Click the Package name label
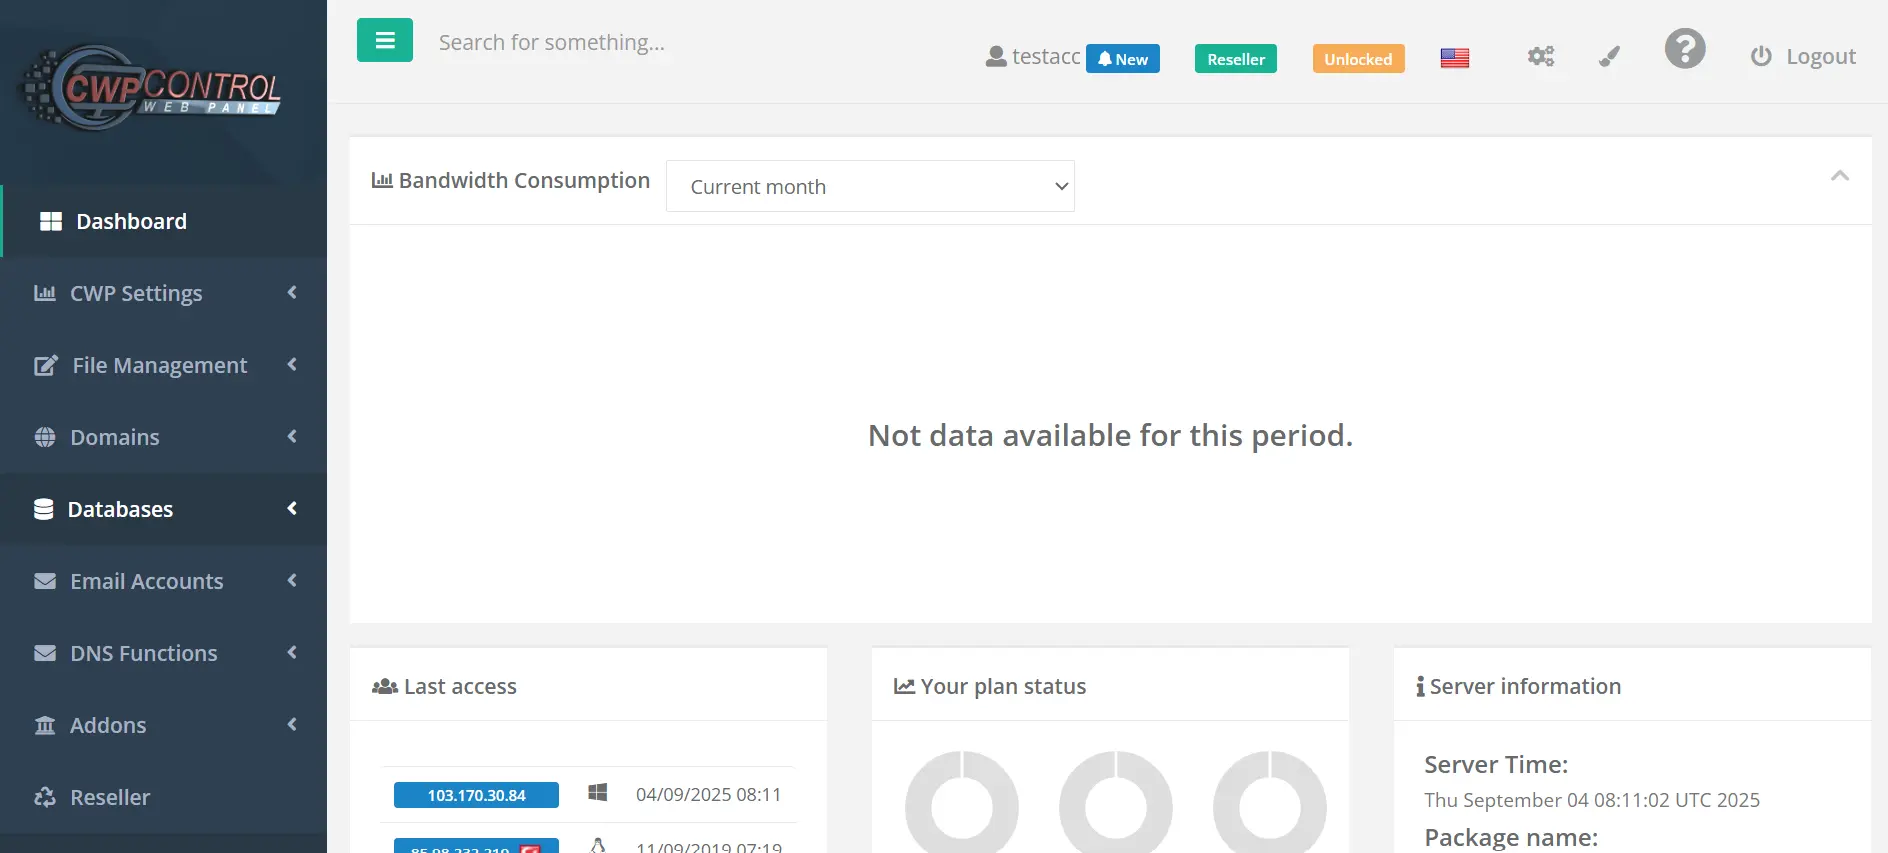 coord(1511,837)
